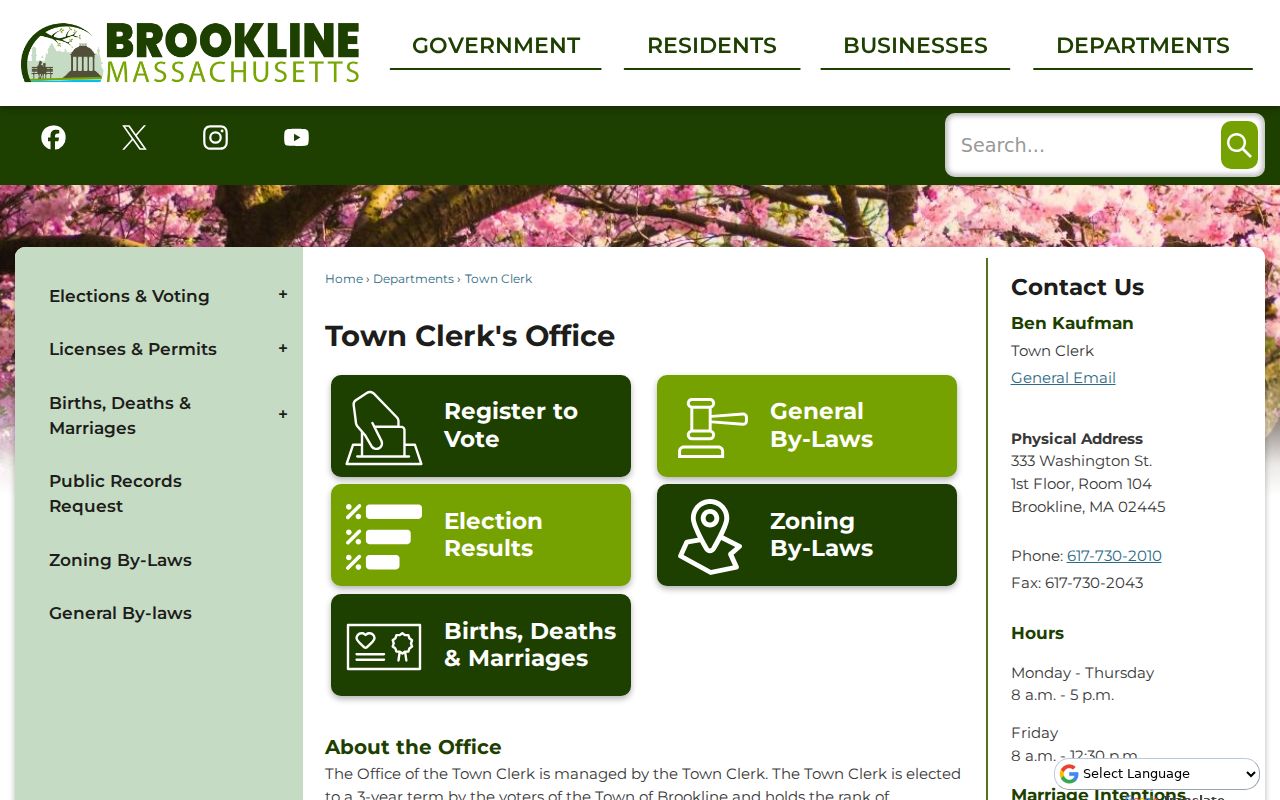
Task: Open the Licenses & Permits sidebar link
Action: pyautogui.click(x=133, y=349)
